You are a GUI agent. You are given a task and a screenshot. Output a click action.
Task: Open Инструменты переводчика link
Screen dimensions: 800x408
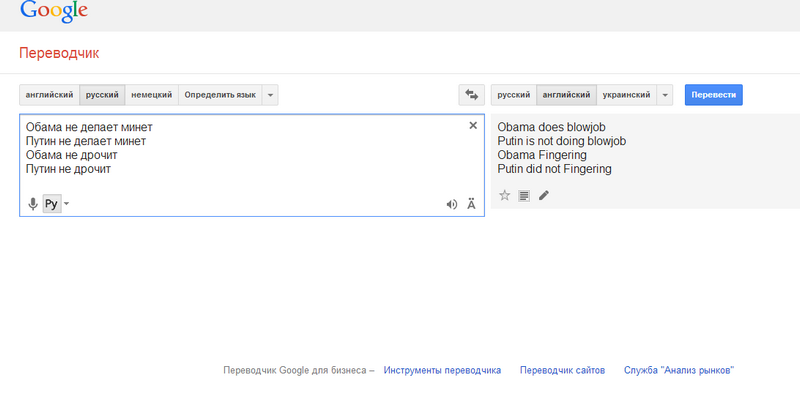442,370
